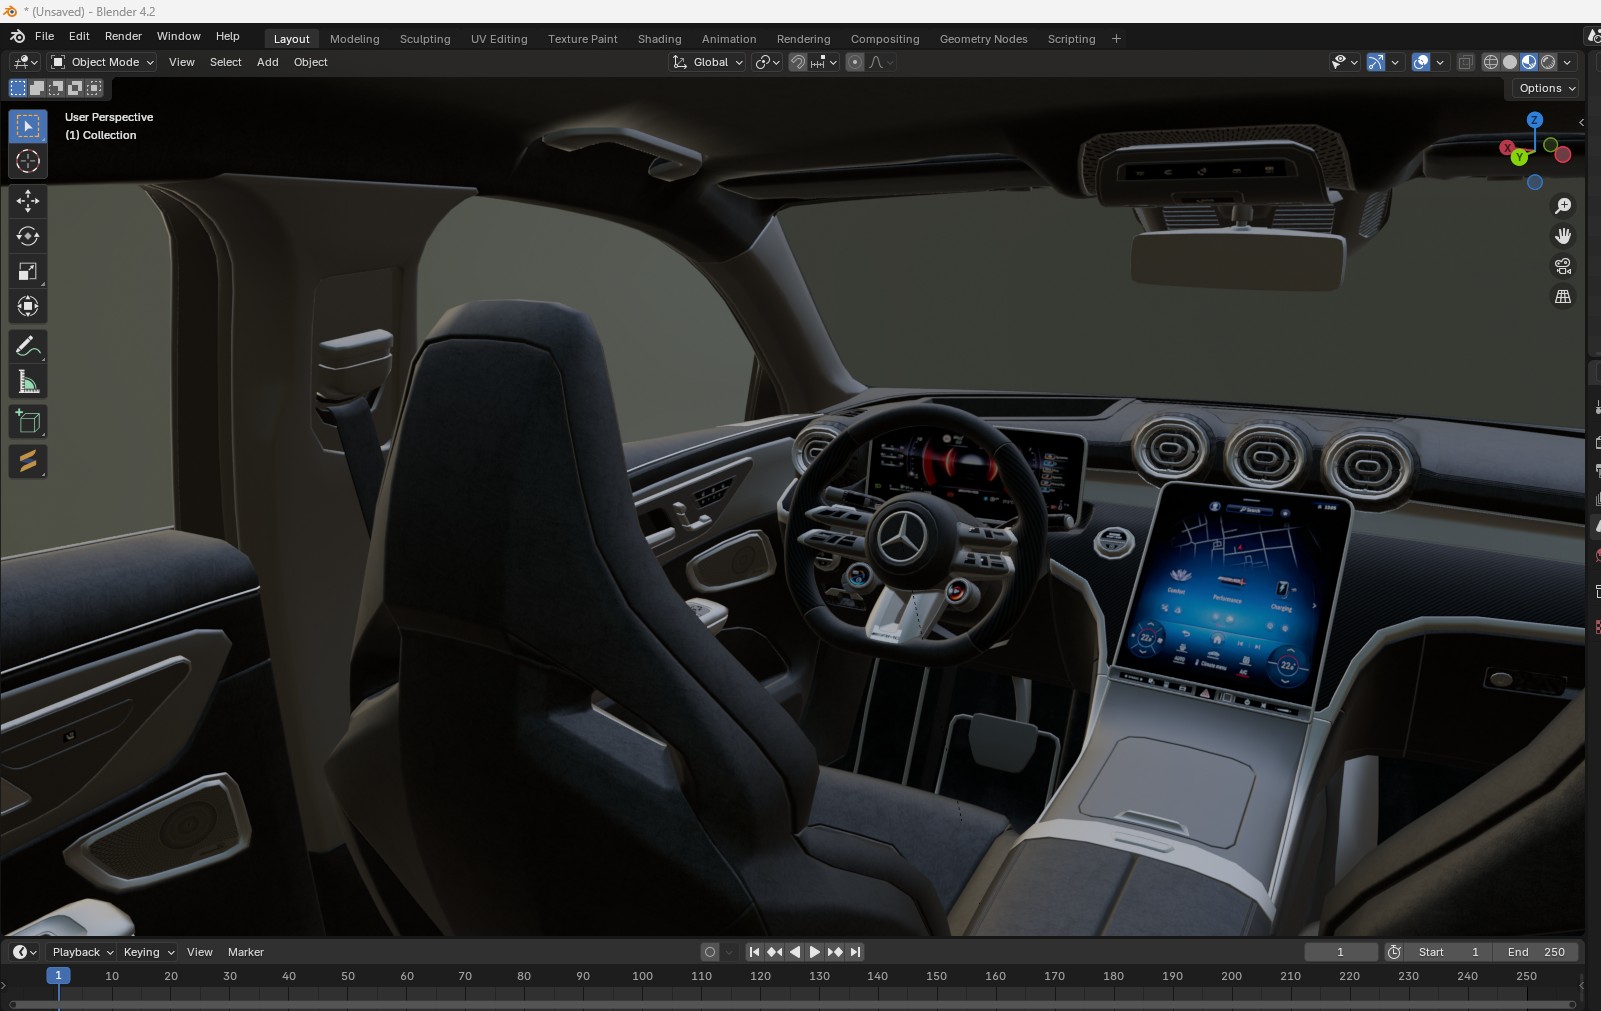Open the Render menu

tap(123, 36)
